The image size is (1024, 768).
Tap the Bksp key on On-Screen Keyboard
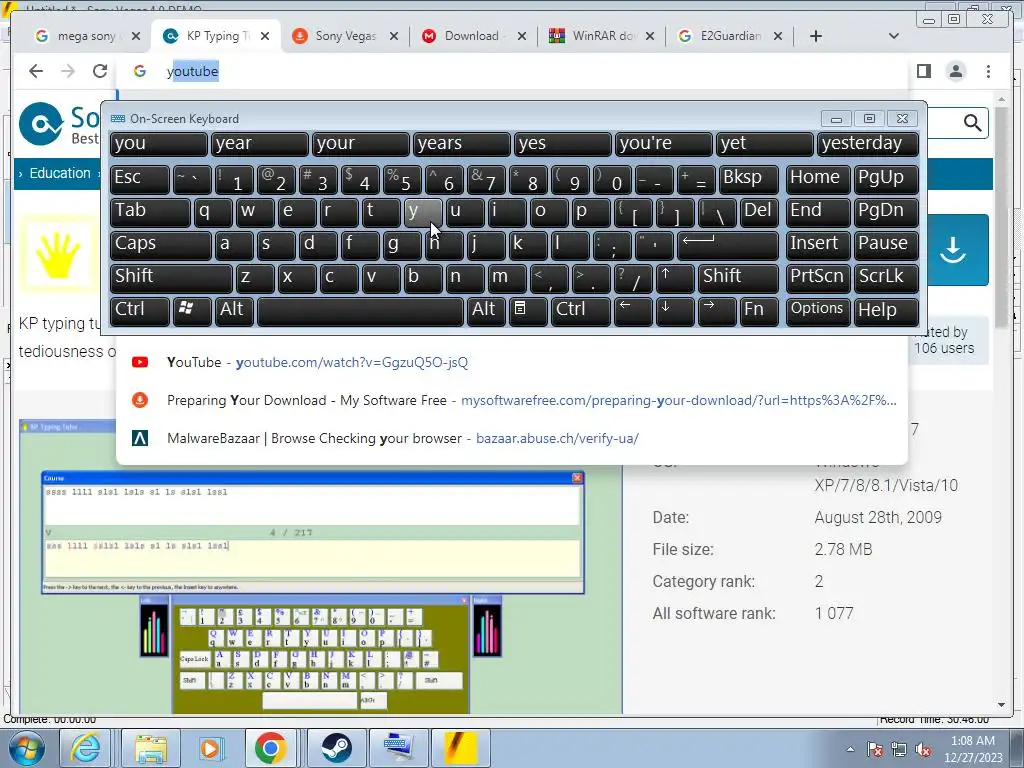[x=748, y=179]
